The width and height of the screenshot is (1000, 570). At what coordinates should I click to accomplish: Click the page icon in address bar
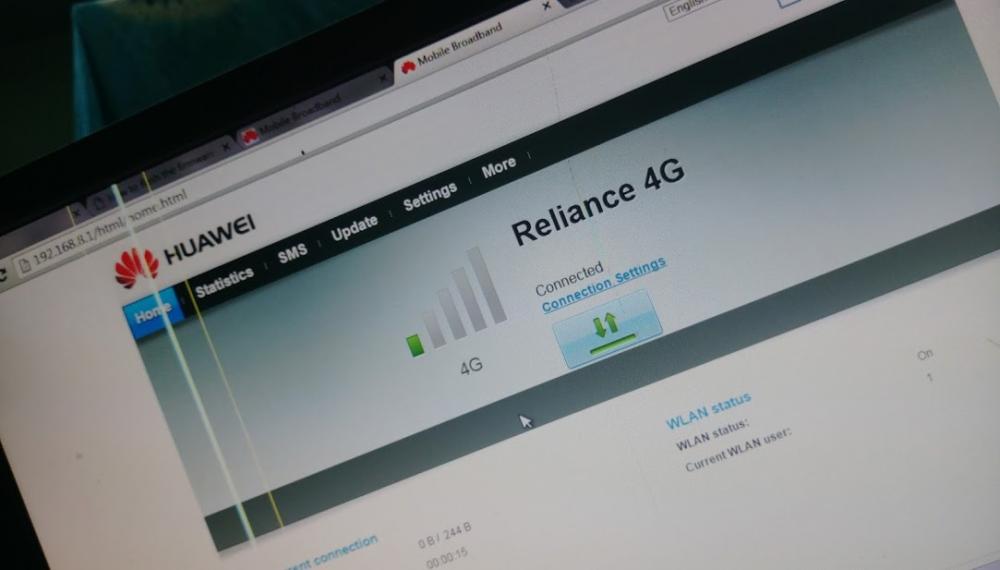tap(24, 265)
